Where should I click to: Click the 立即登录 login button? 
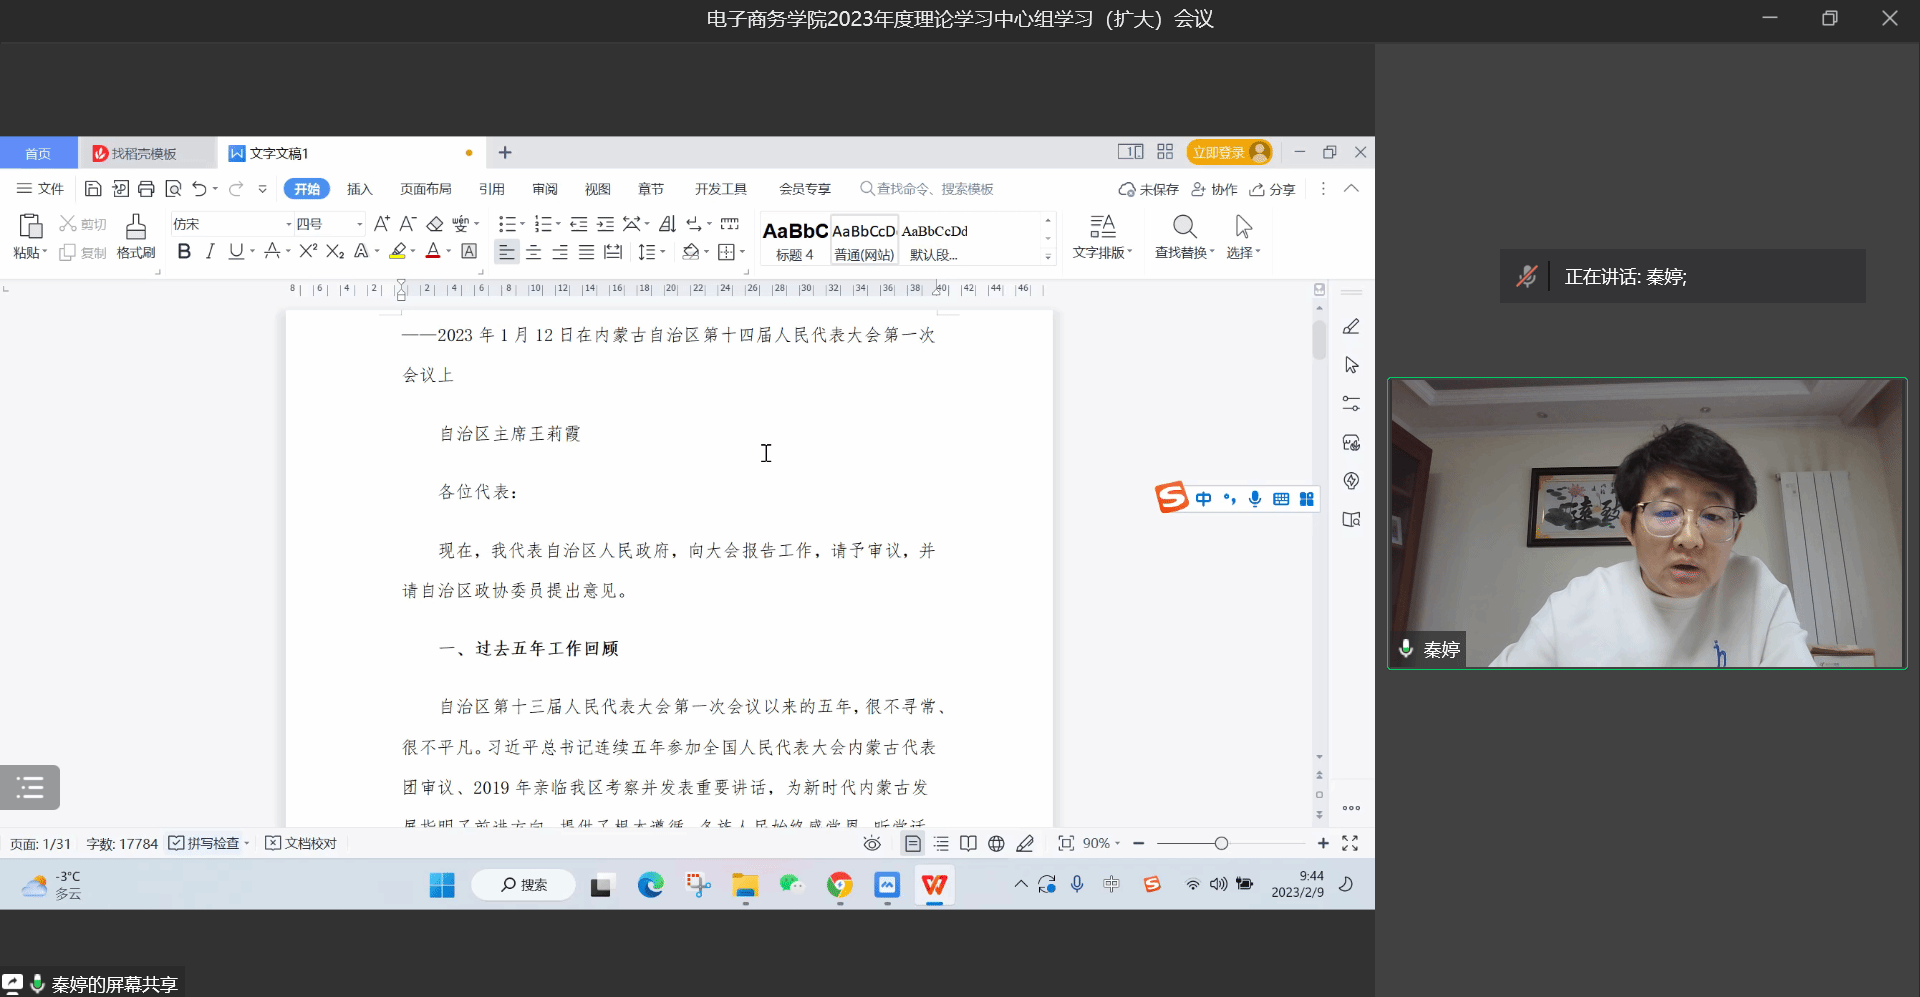click(x=1228, y=152)
